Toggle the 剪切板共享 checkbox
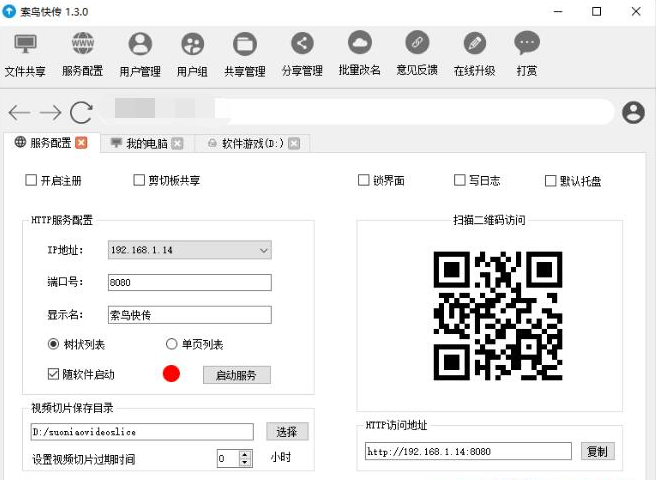 pos(140,181)
